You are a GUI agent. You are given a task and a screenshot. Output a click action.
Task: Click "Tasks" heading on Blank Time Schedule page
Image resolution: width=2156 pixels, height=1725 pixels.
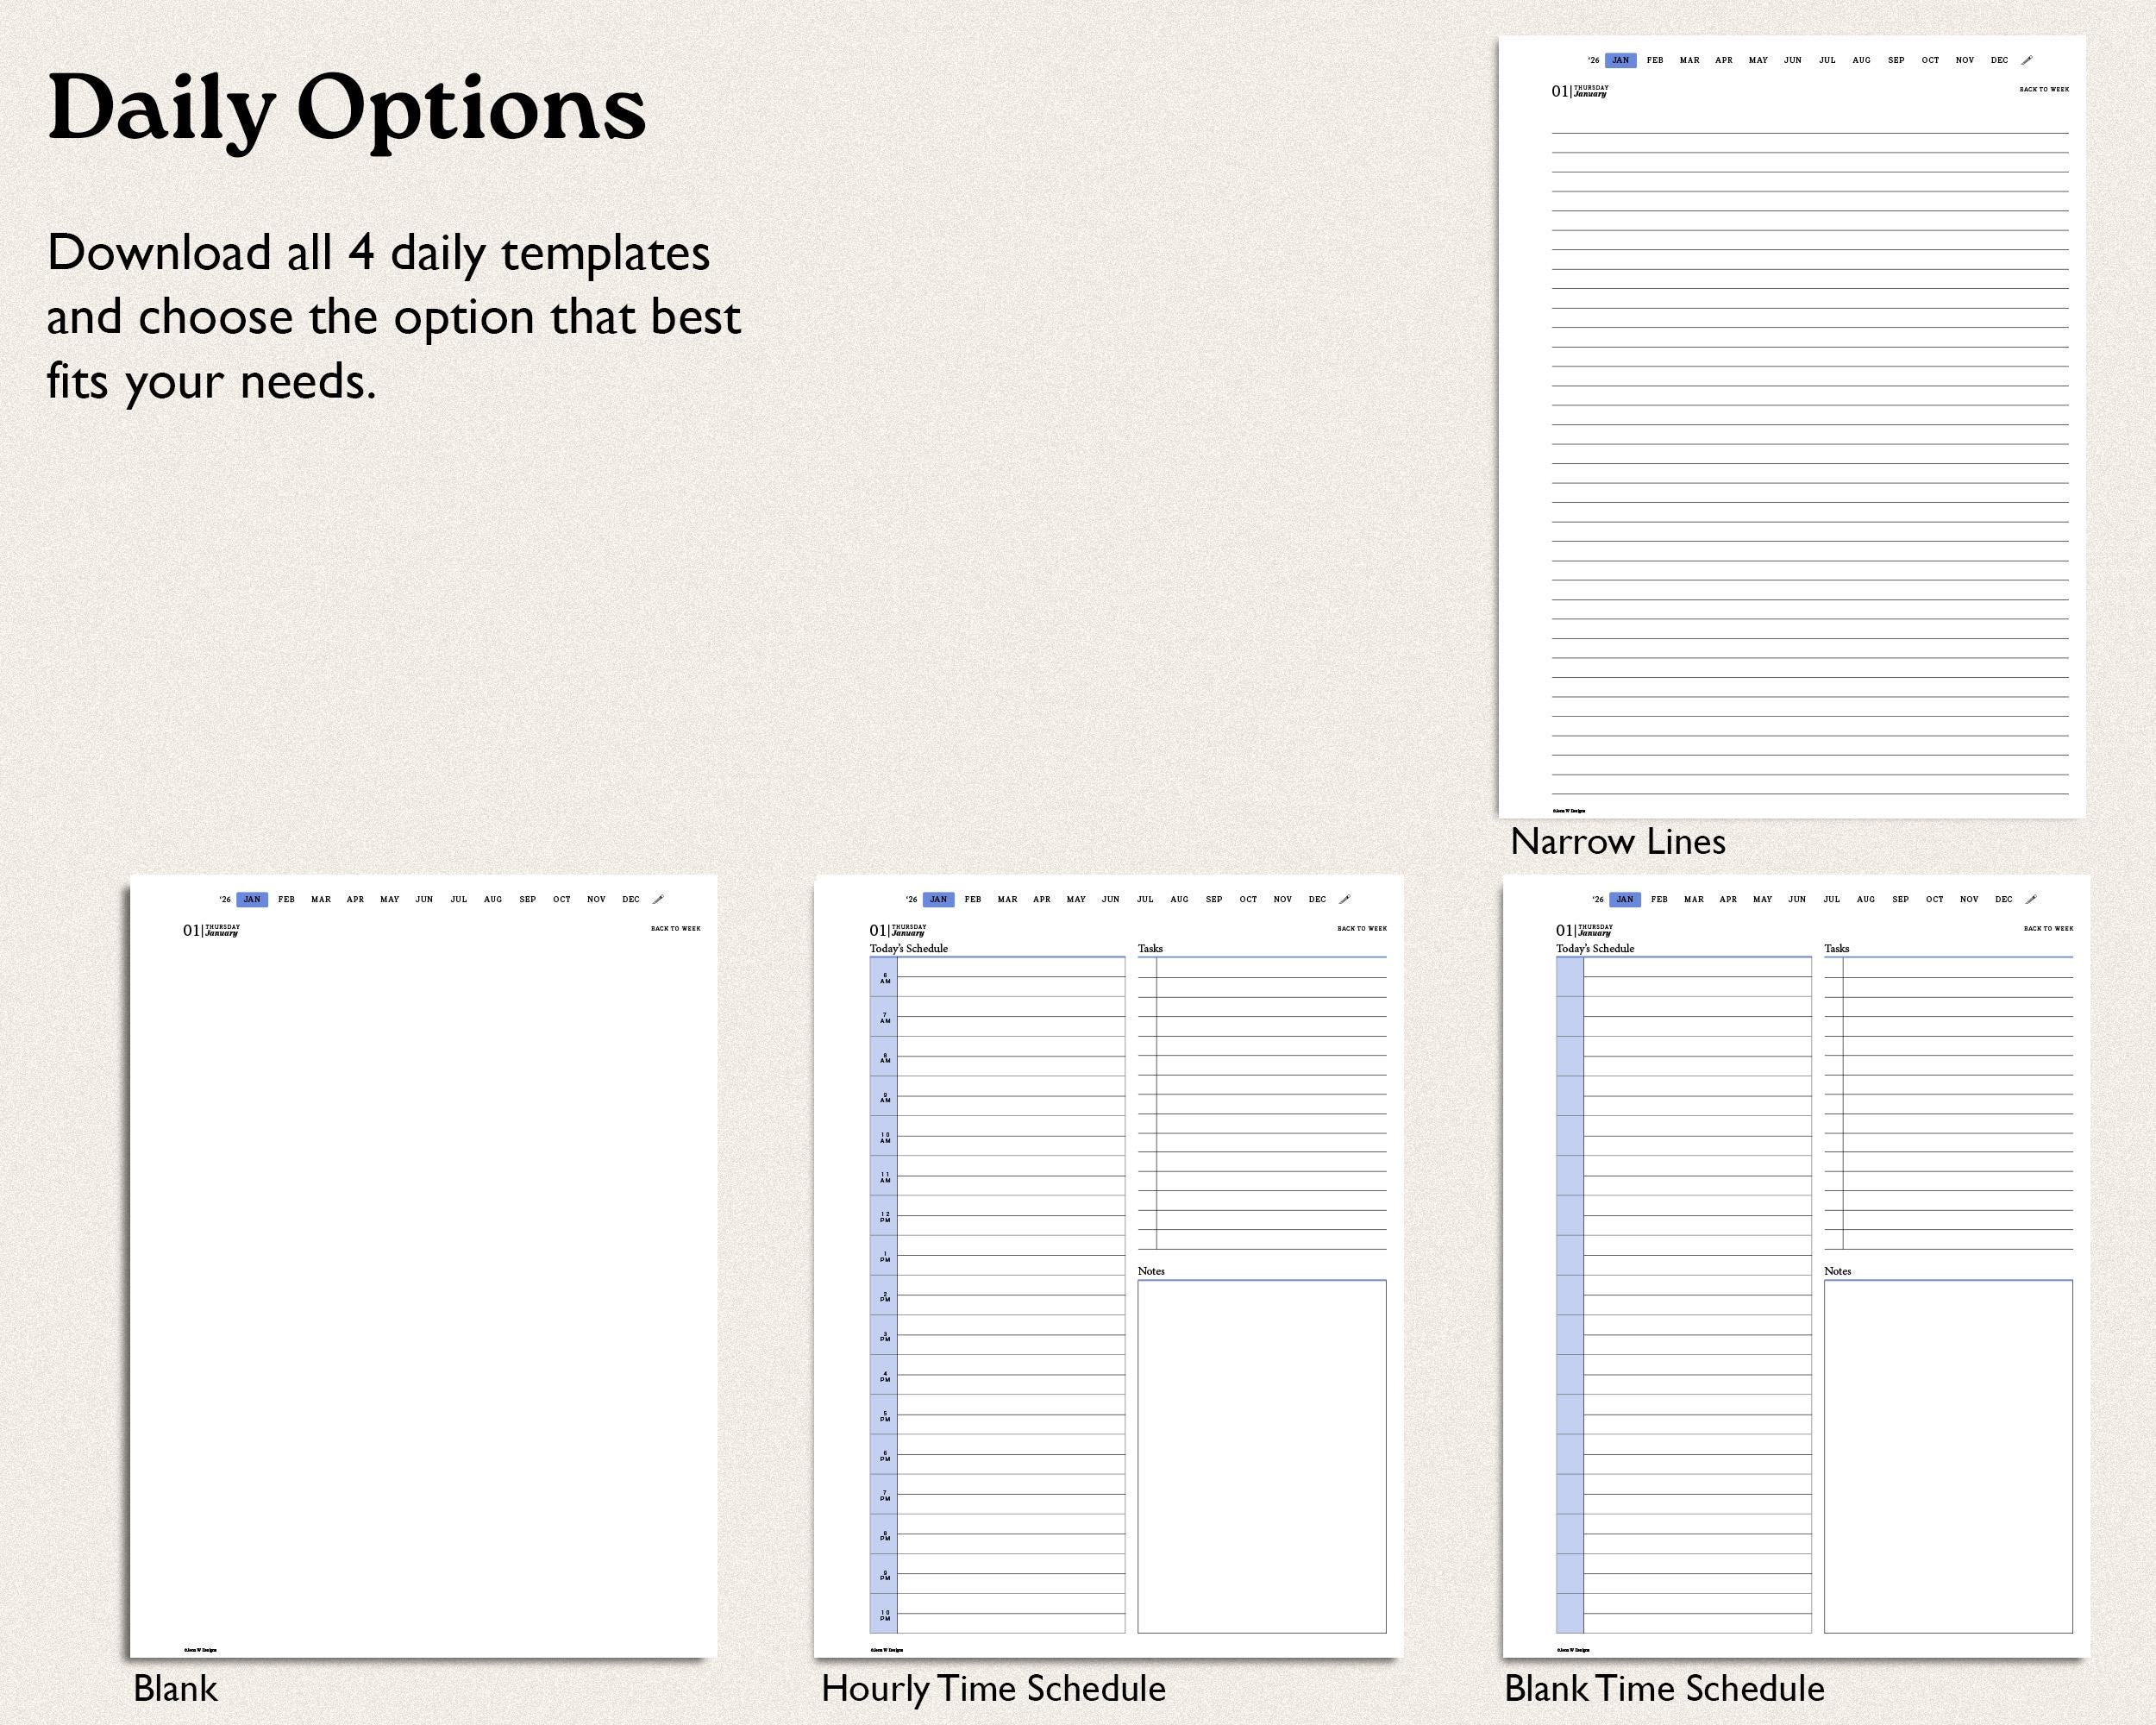coord(1837,948)
